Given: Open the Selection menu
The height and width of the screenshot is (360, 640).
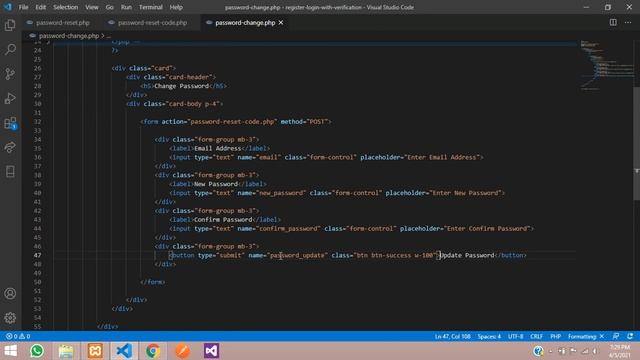Looking at the screenshot, I should (65, 7).
